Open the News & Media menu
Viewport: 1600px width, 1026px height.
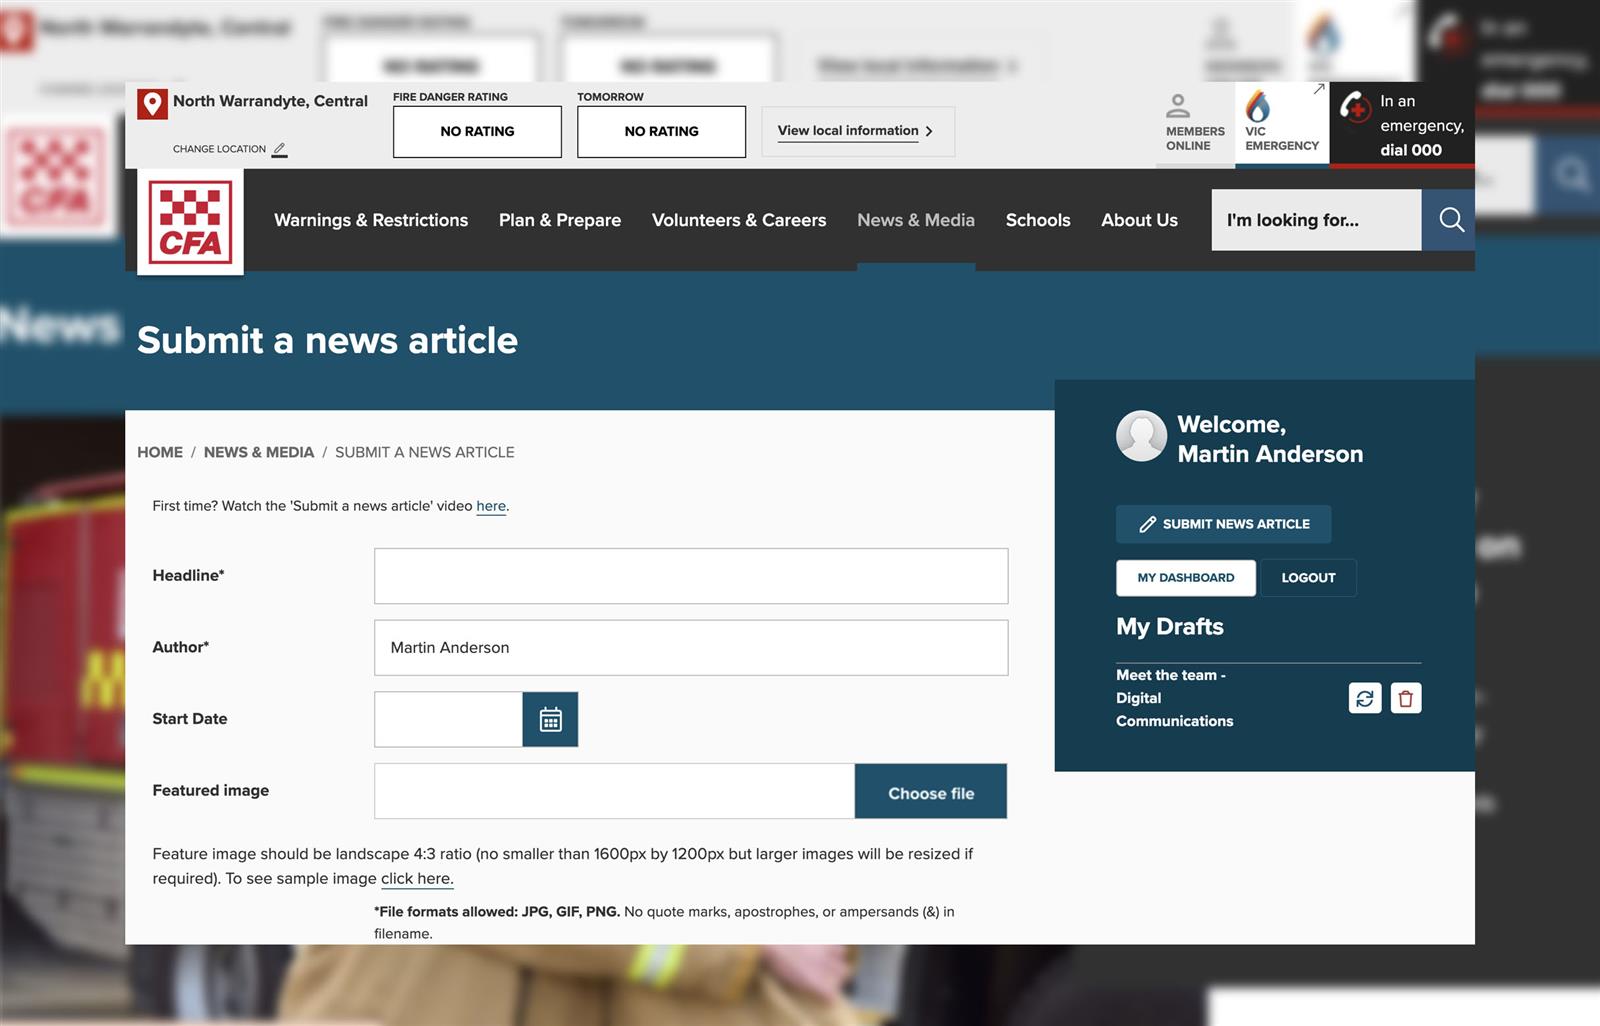tap(915, 220)
